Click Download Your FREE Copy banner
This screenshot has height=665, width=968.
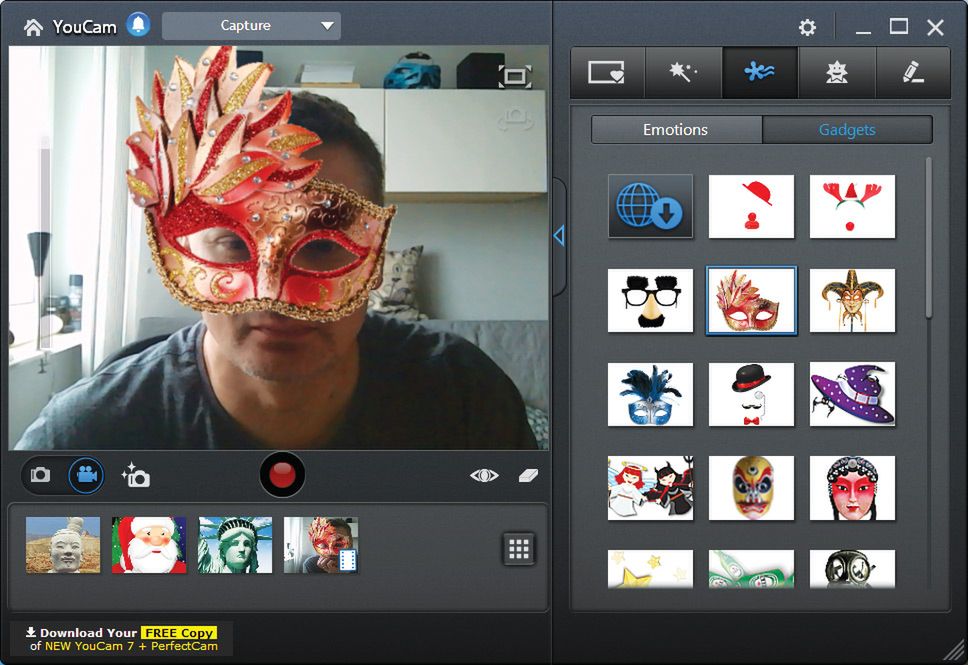coord(122,639)
